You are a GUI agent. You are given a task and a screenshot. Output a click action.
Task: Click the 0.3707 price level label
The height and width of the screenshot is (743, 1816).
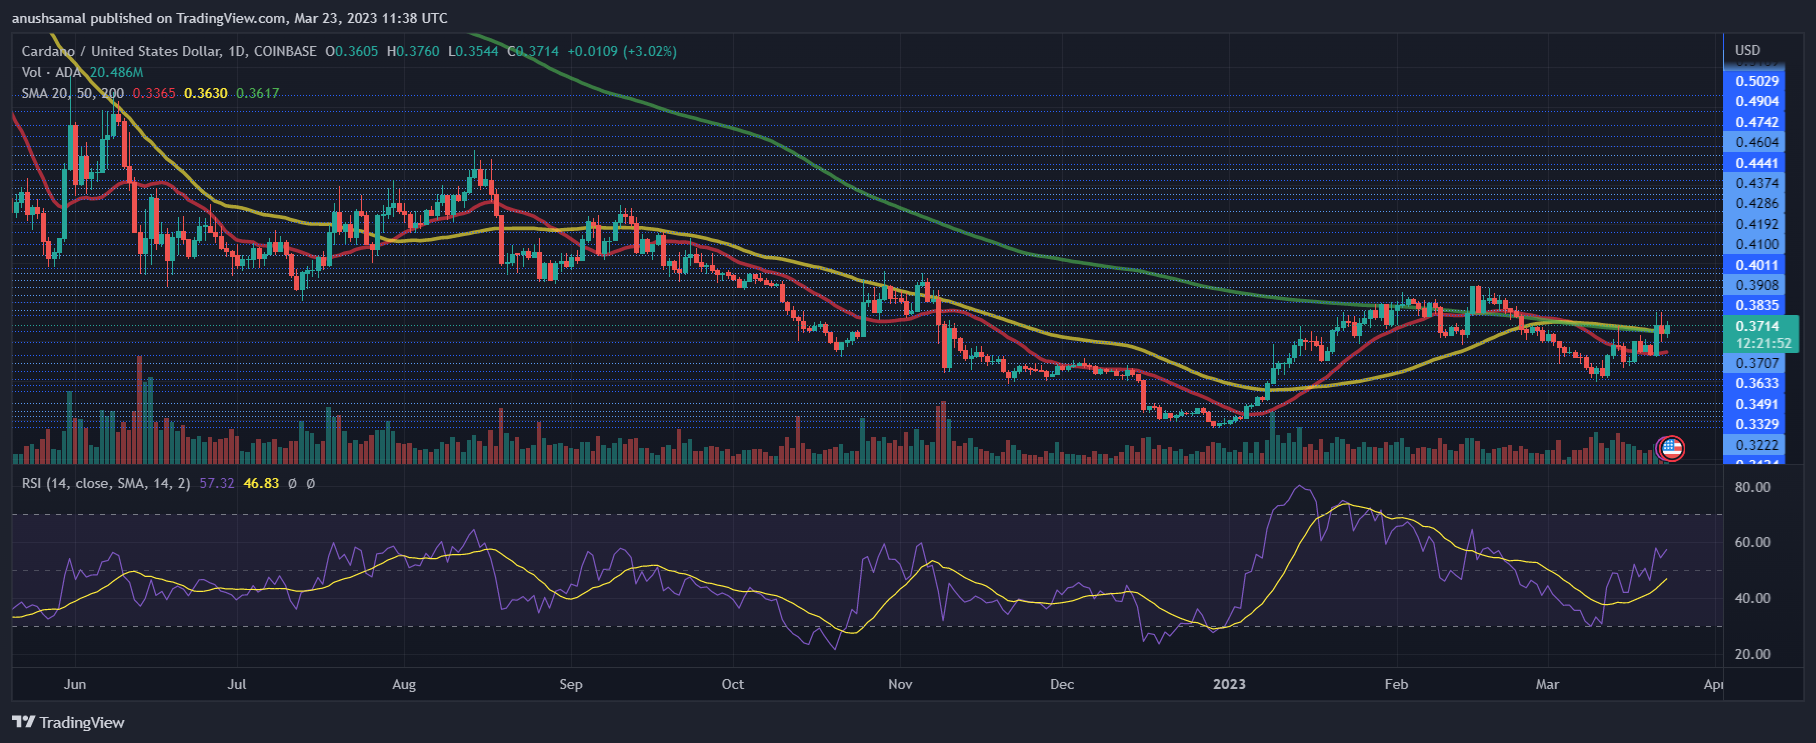tap(1757, 363)
